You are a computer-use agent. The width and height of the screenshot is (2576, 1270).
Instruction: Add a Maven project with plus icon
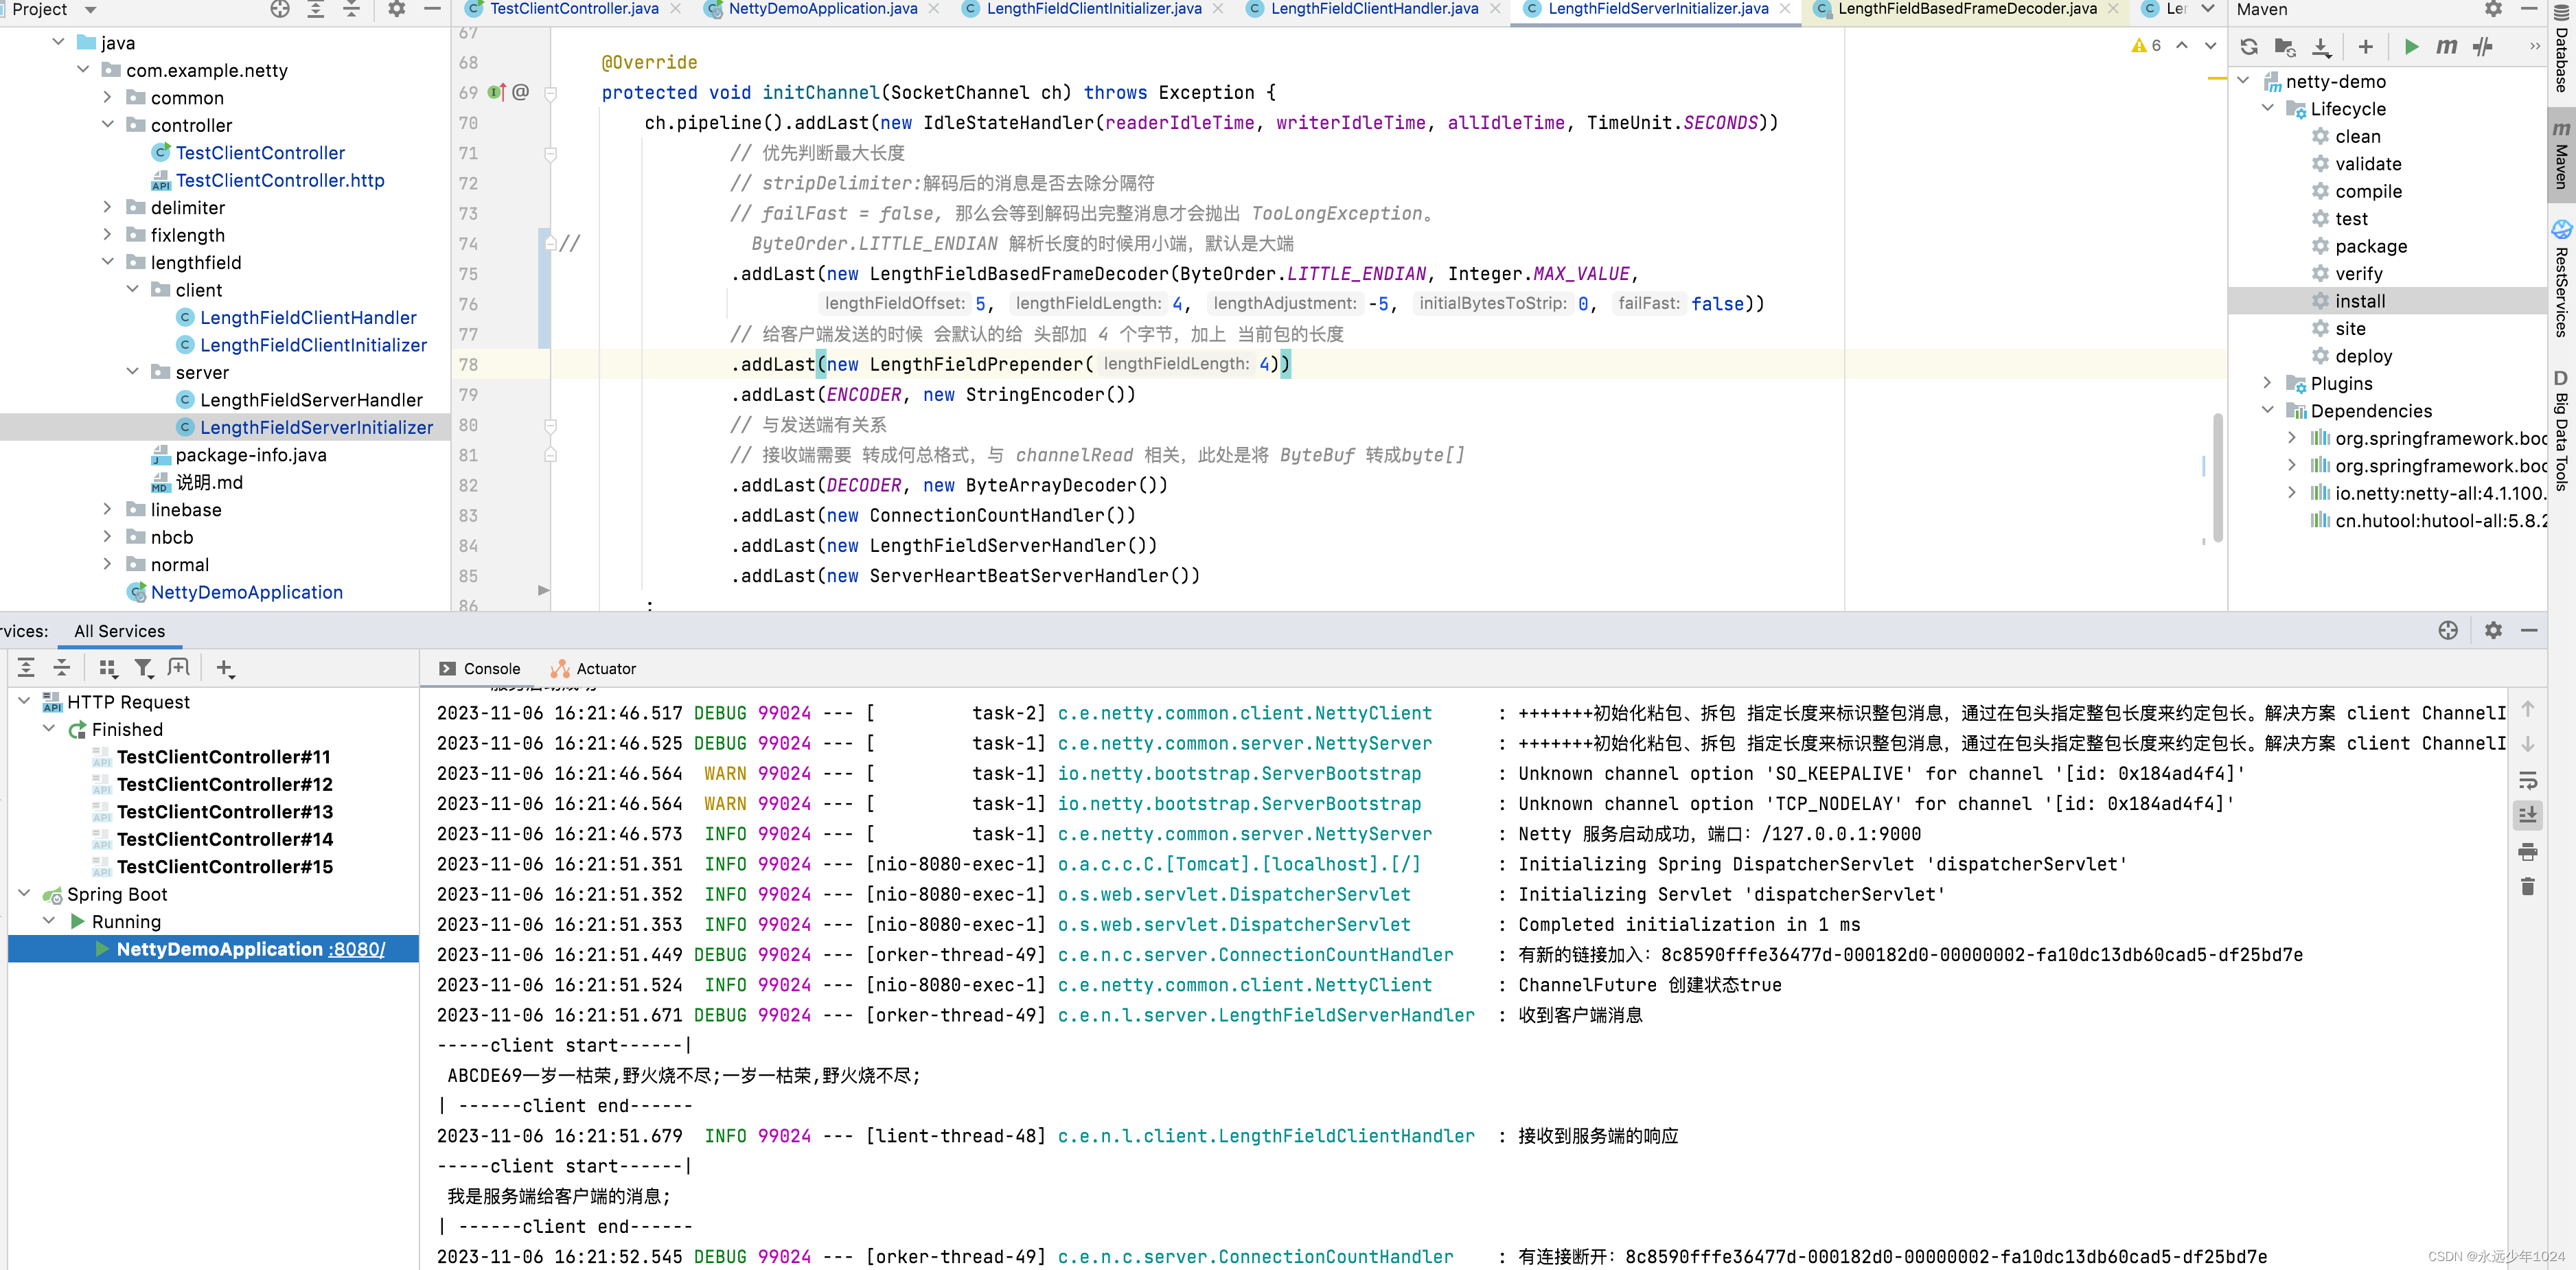pyautogui.click(x=2365, y=47)
